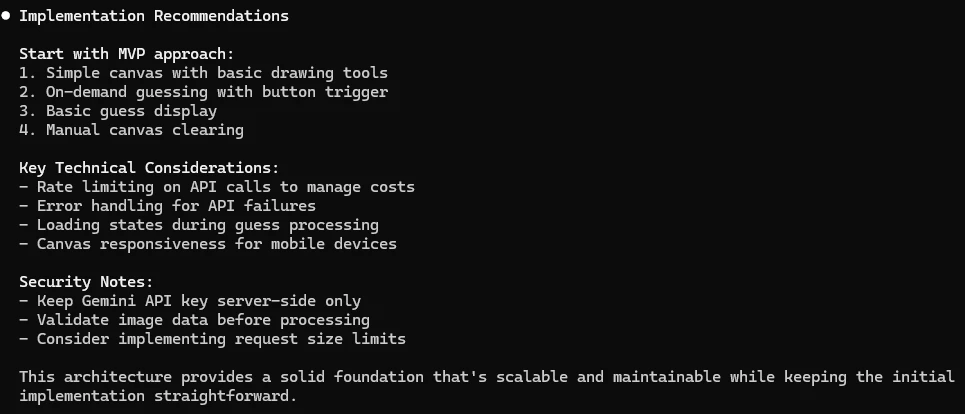Click the "Simple canvas with basic drawing tools" line
The image size is (965, 414).
[203, 73]
